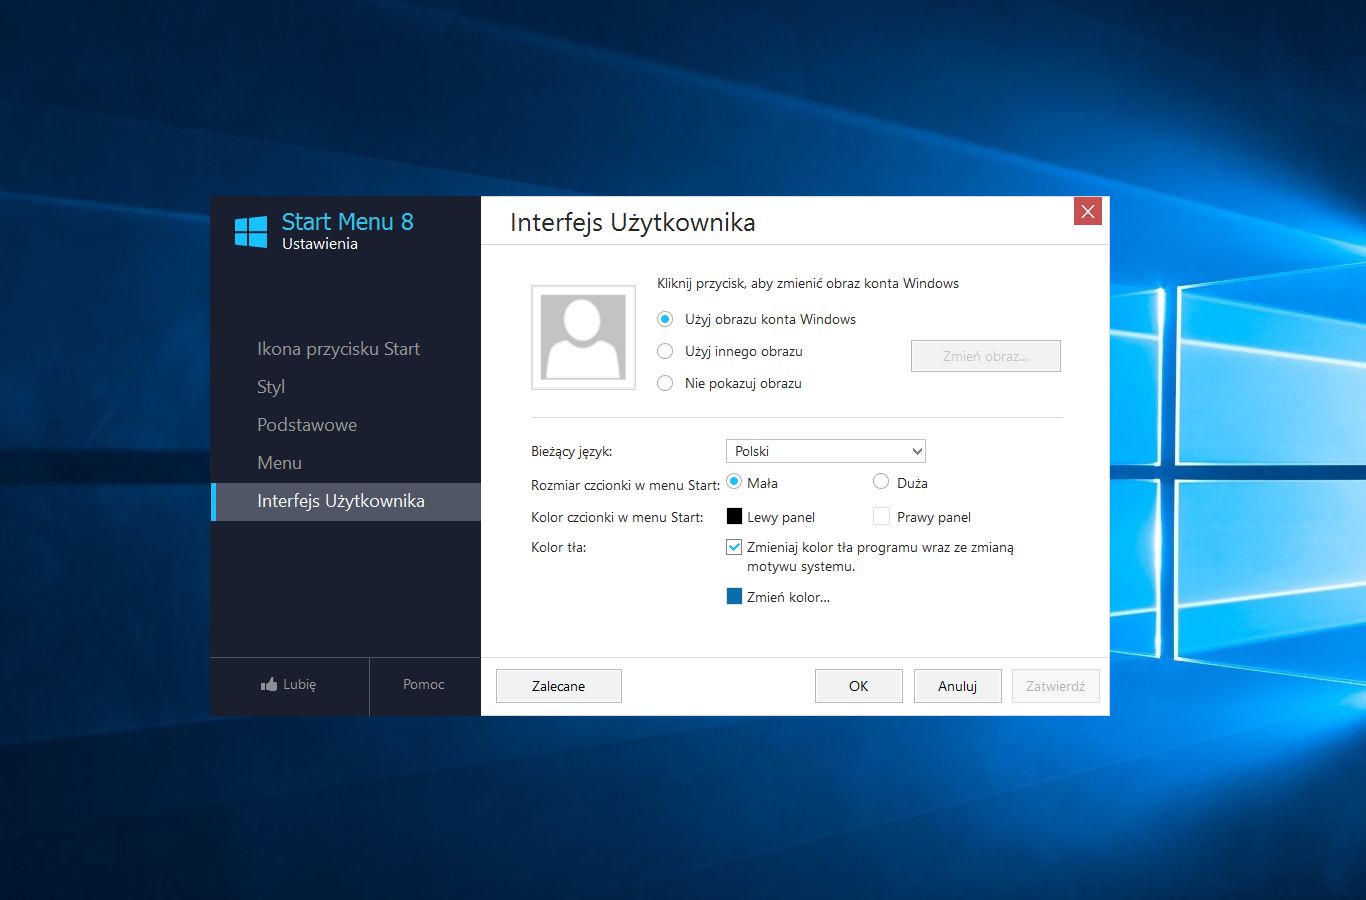
Task: Choose 'Duża' font size radio button
Action: click(x=881, y=482)
